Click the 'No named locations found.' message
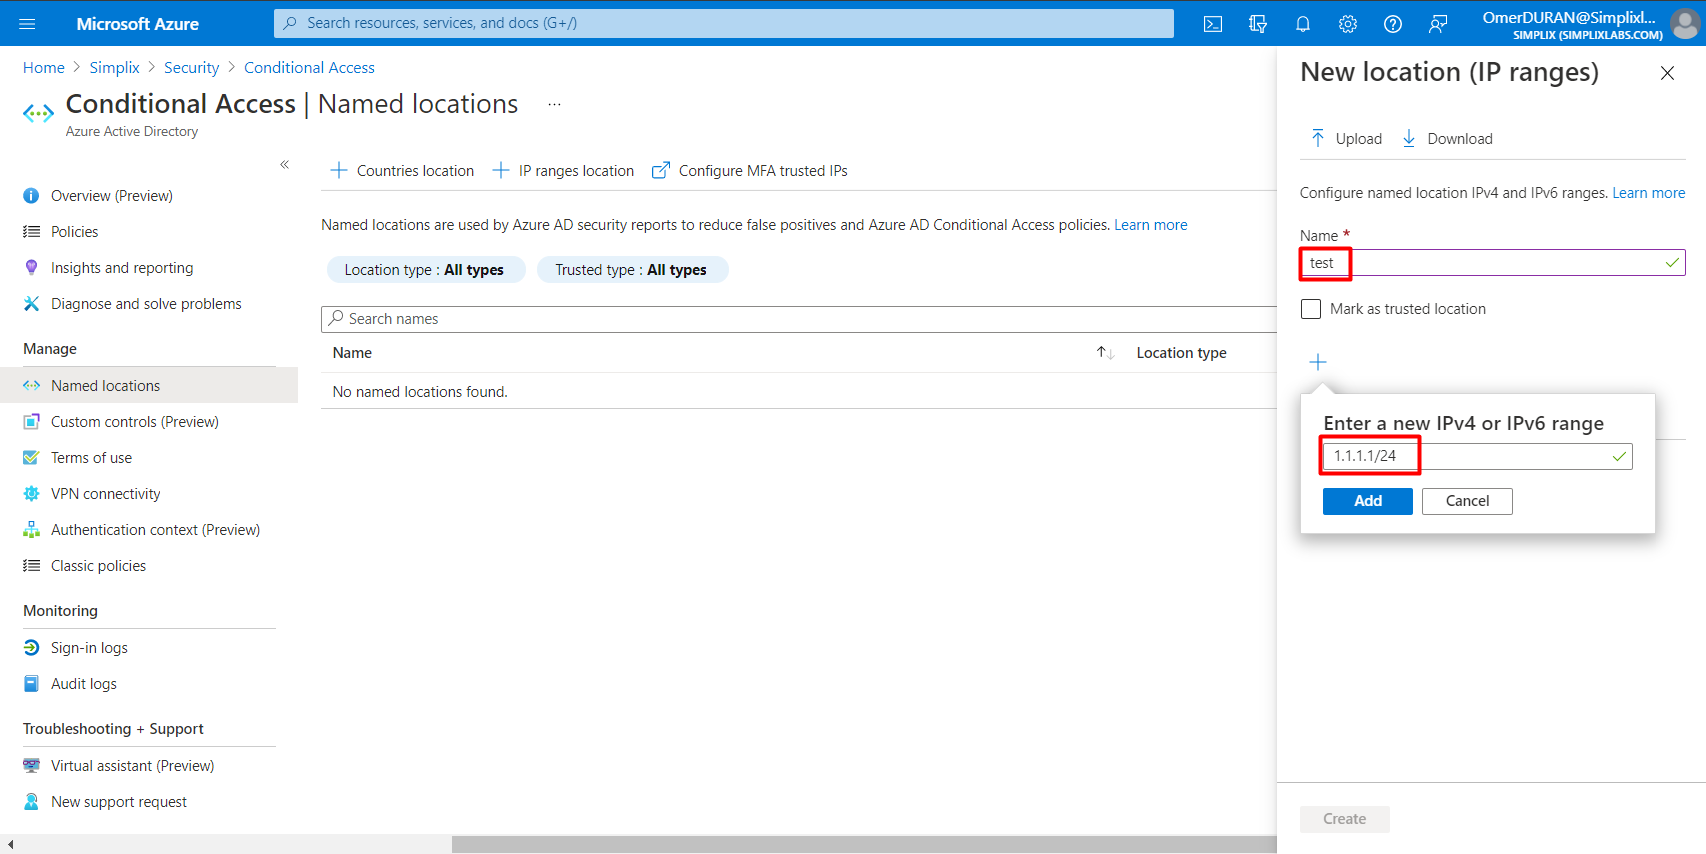 (x=420, y=392)
